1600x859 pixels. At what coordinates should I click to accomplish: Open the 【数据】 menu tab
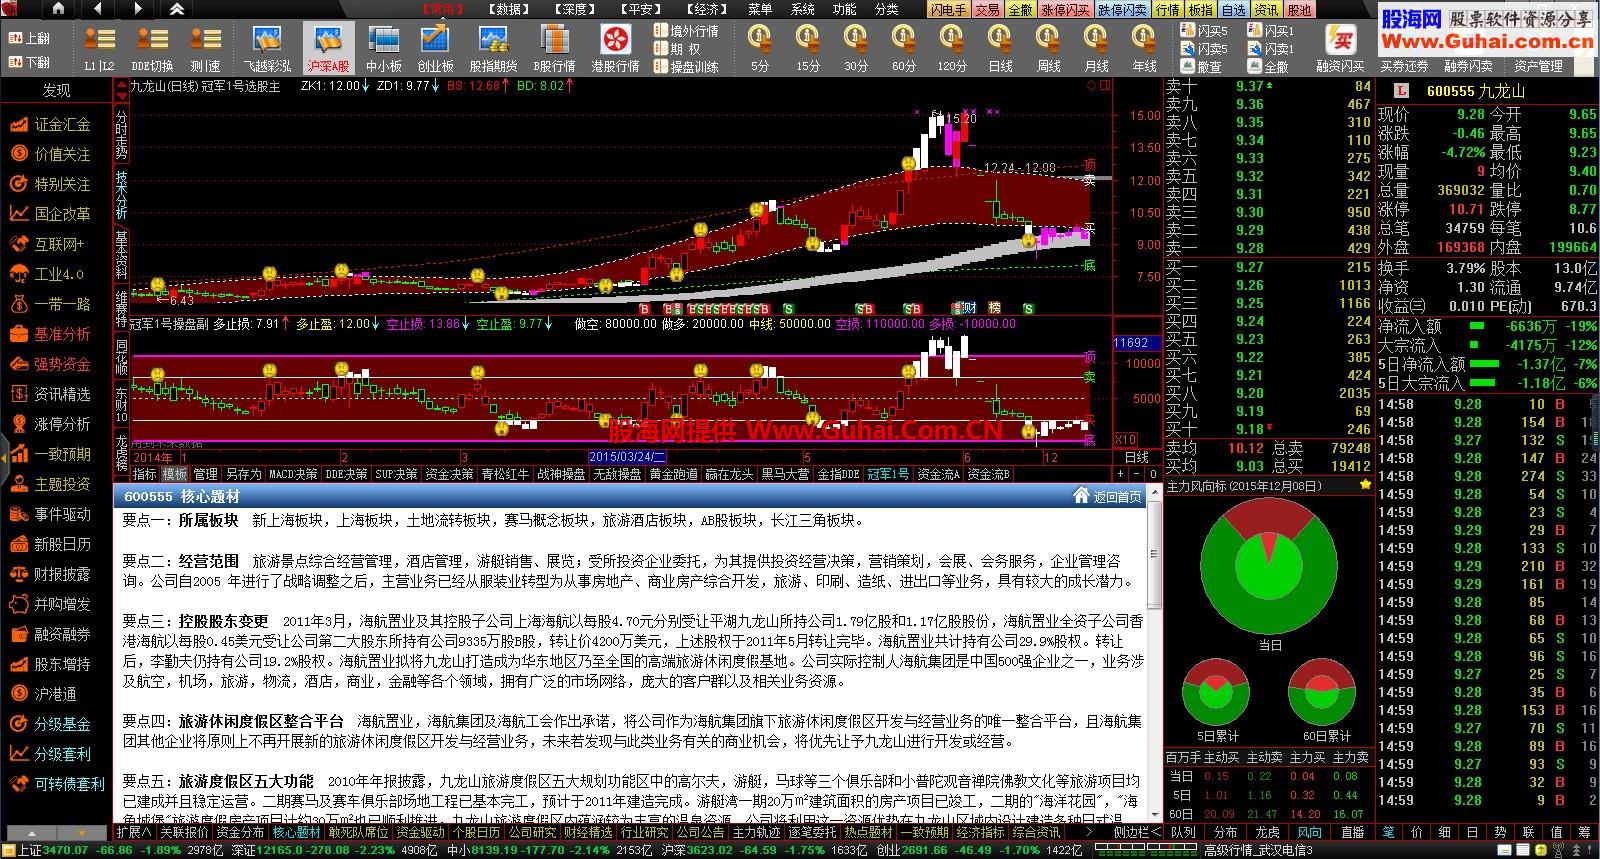(x=510, y=9)
